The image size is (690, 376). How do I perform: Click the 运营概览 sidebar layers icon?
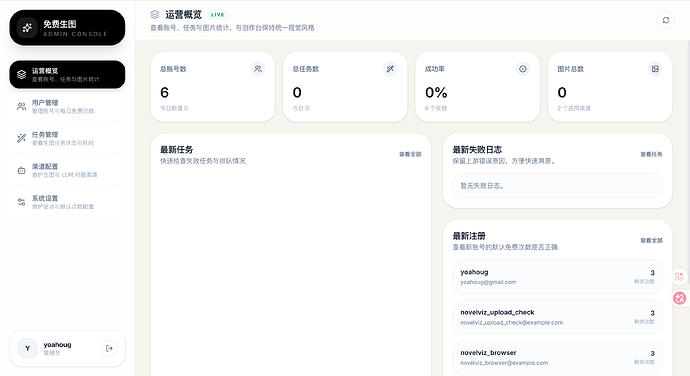(21, 74)
